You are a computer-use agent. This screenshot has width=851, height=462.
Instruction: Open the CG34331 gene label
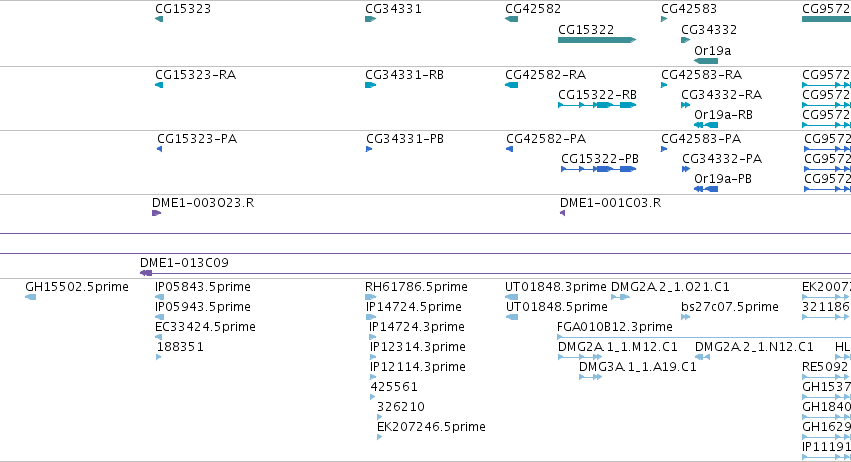(393, 9)
